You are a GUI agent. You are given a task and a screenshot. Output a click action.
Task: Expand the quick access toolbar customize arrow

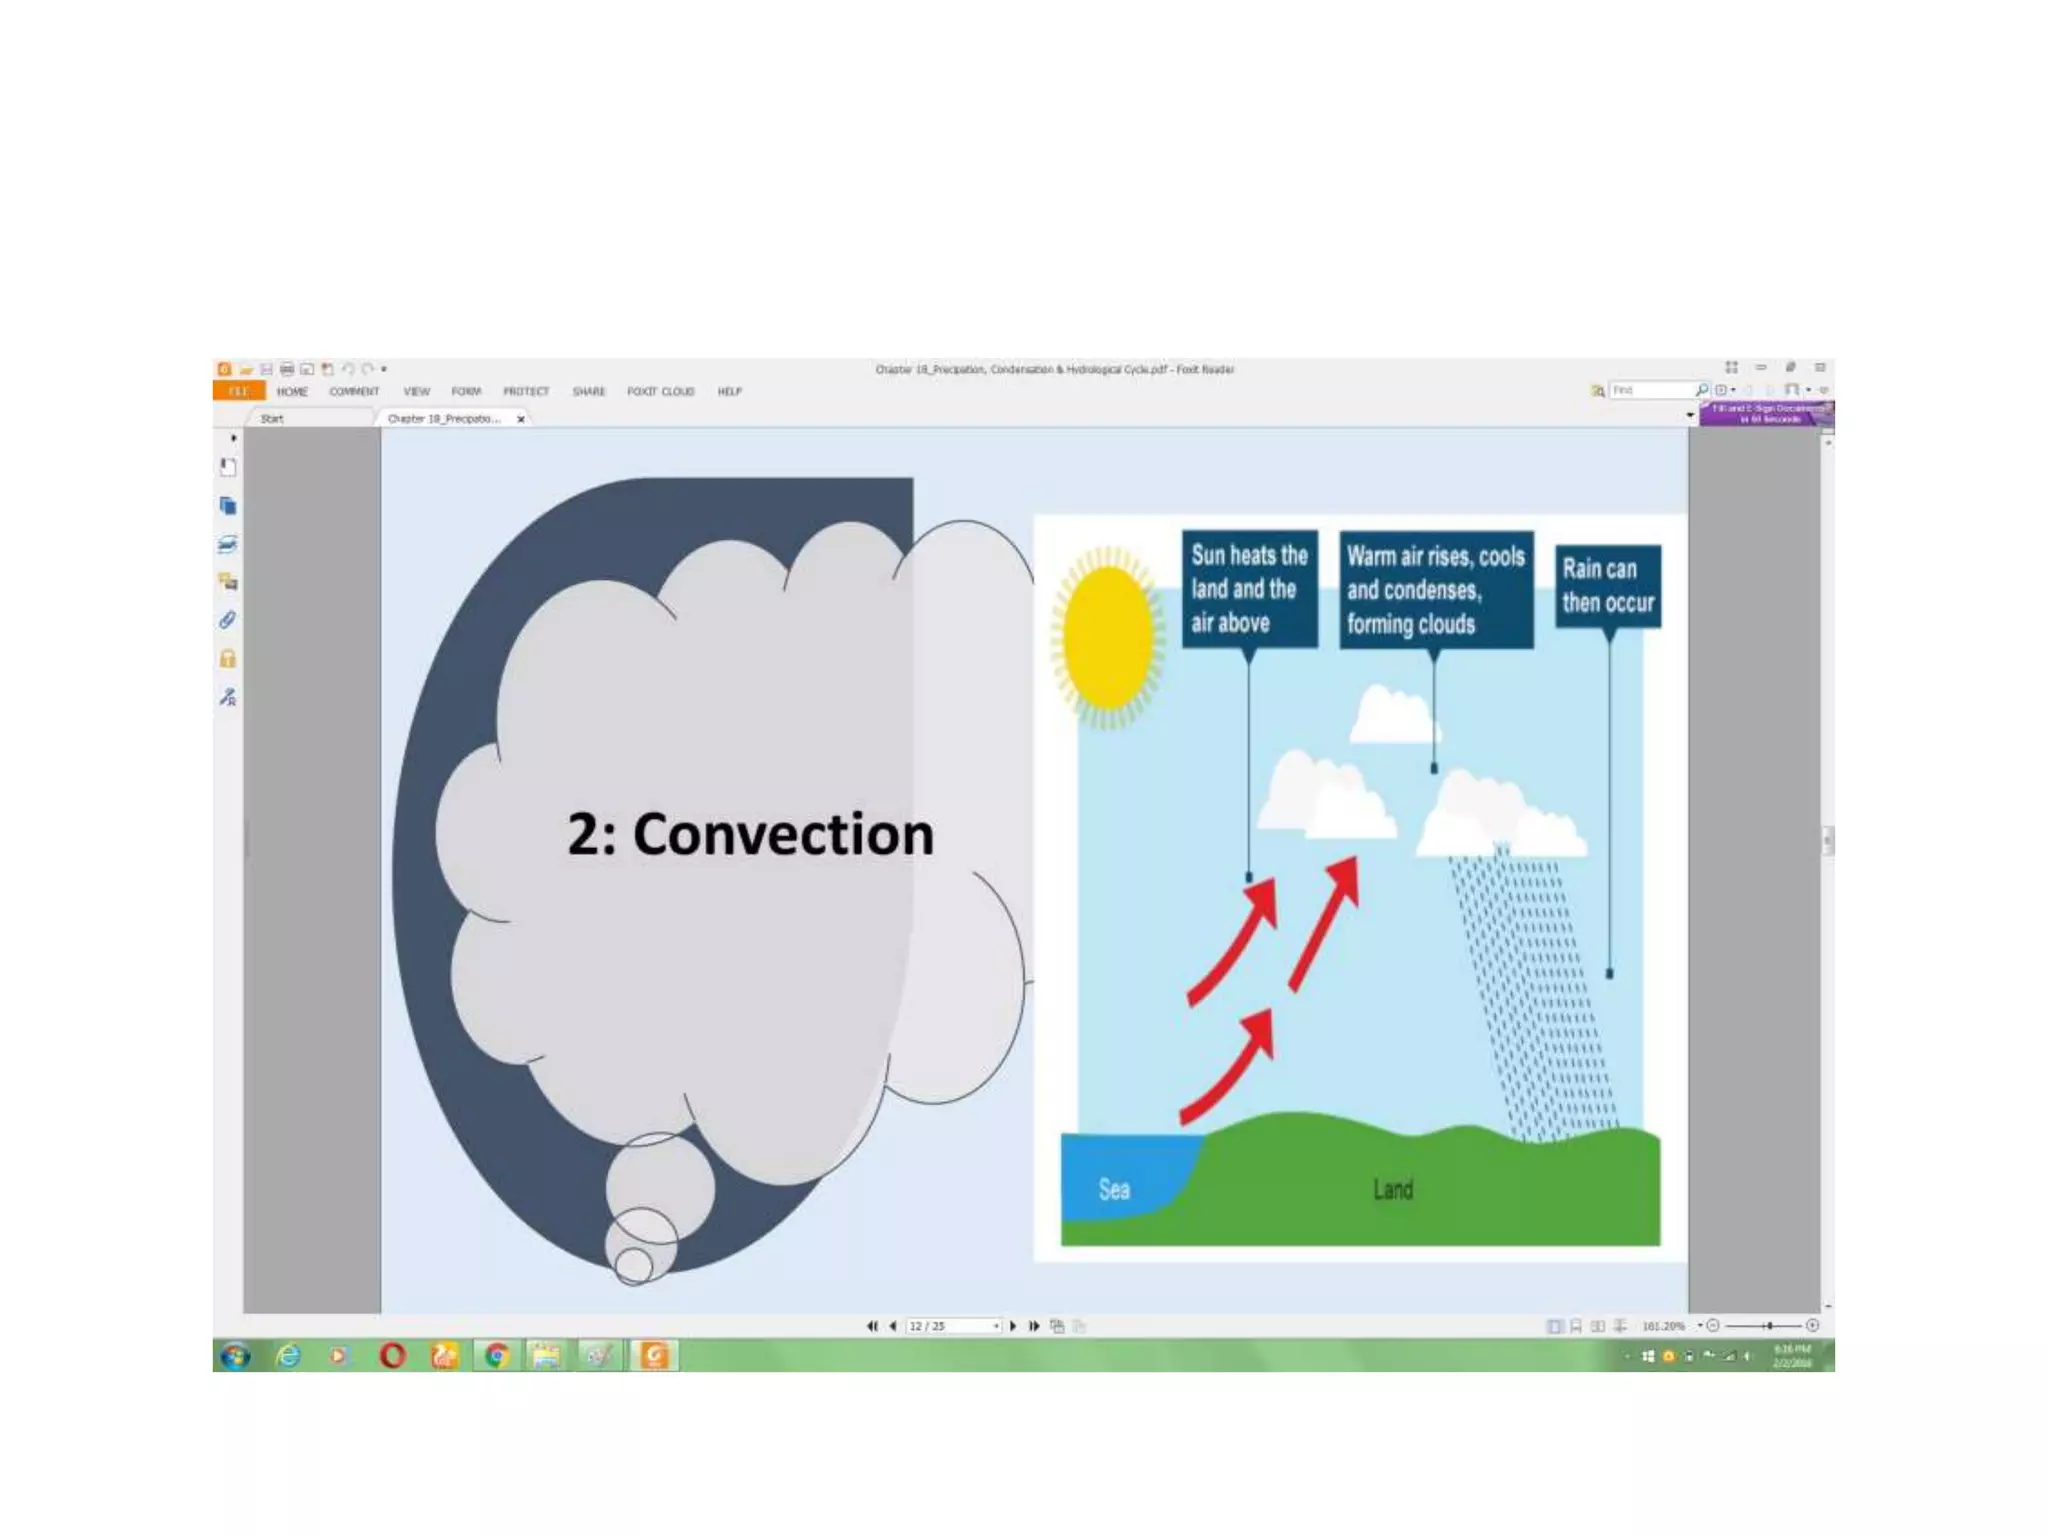point(384,369)
